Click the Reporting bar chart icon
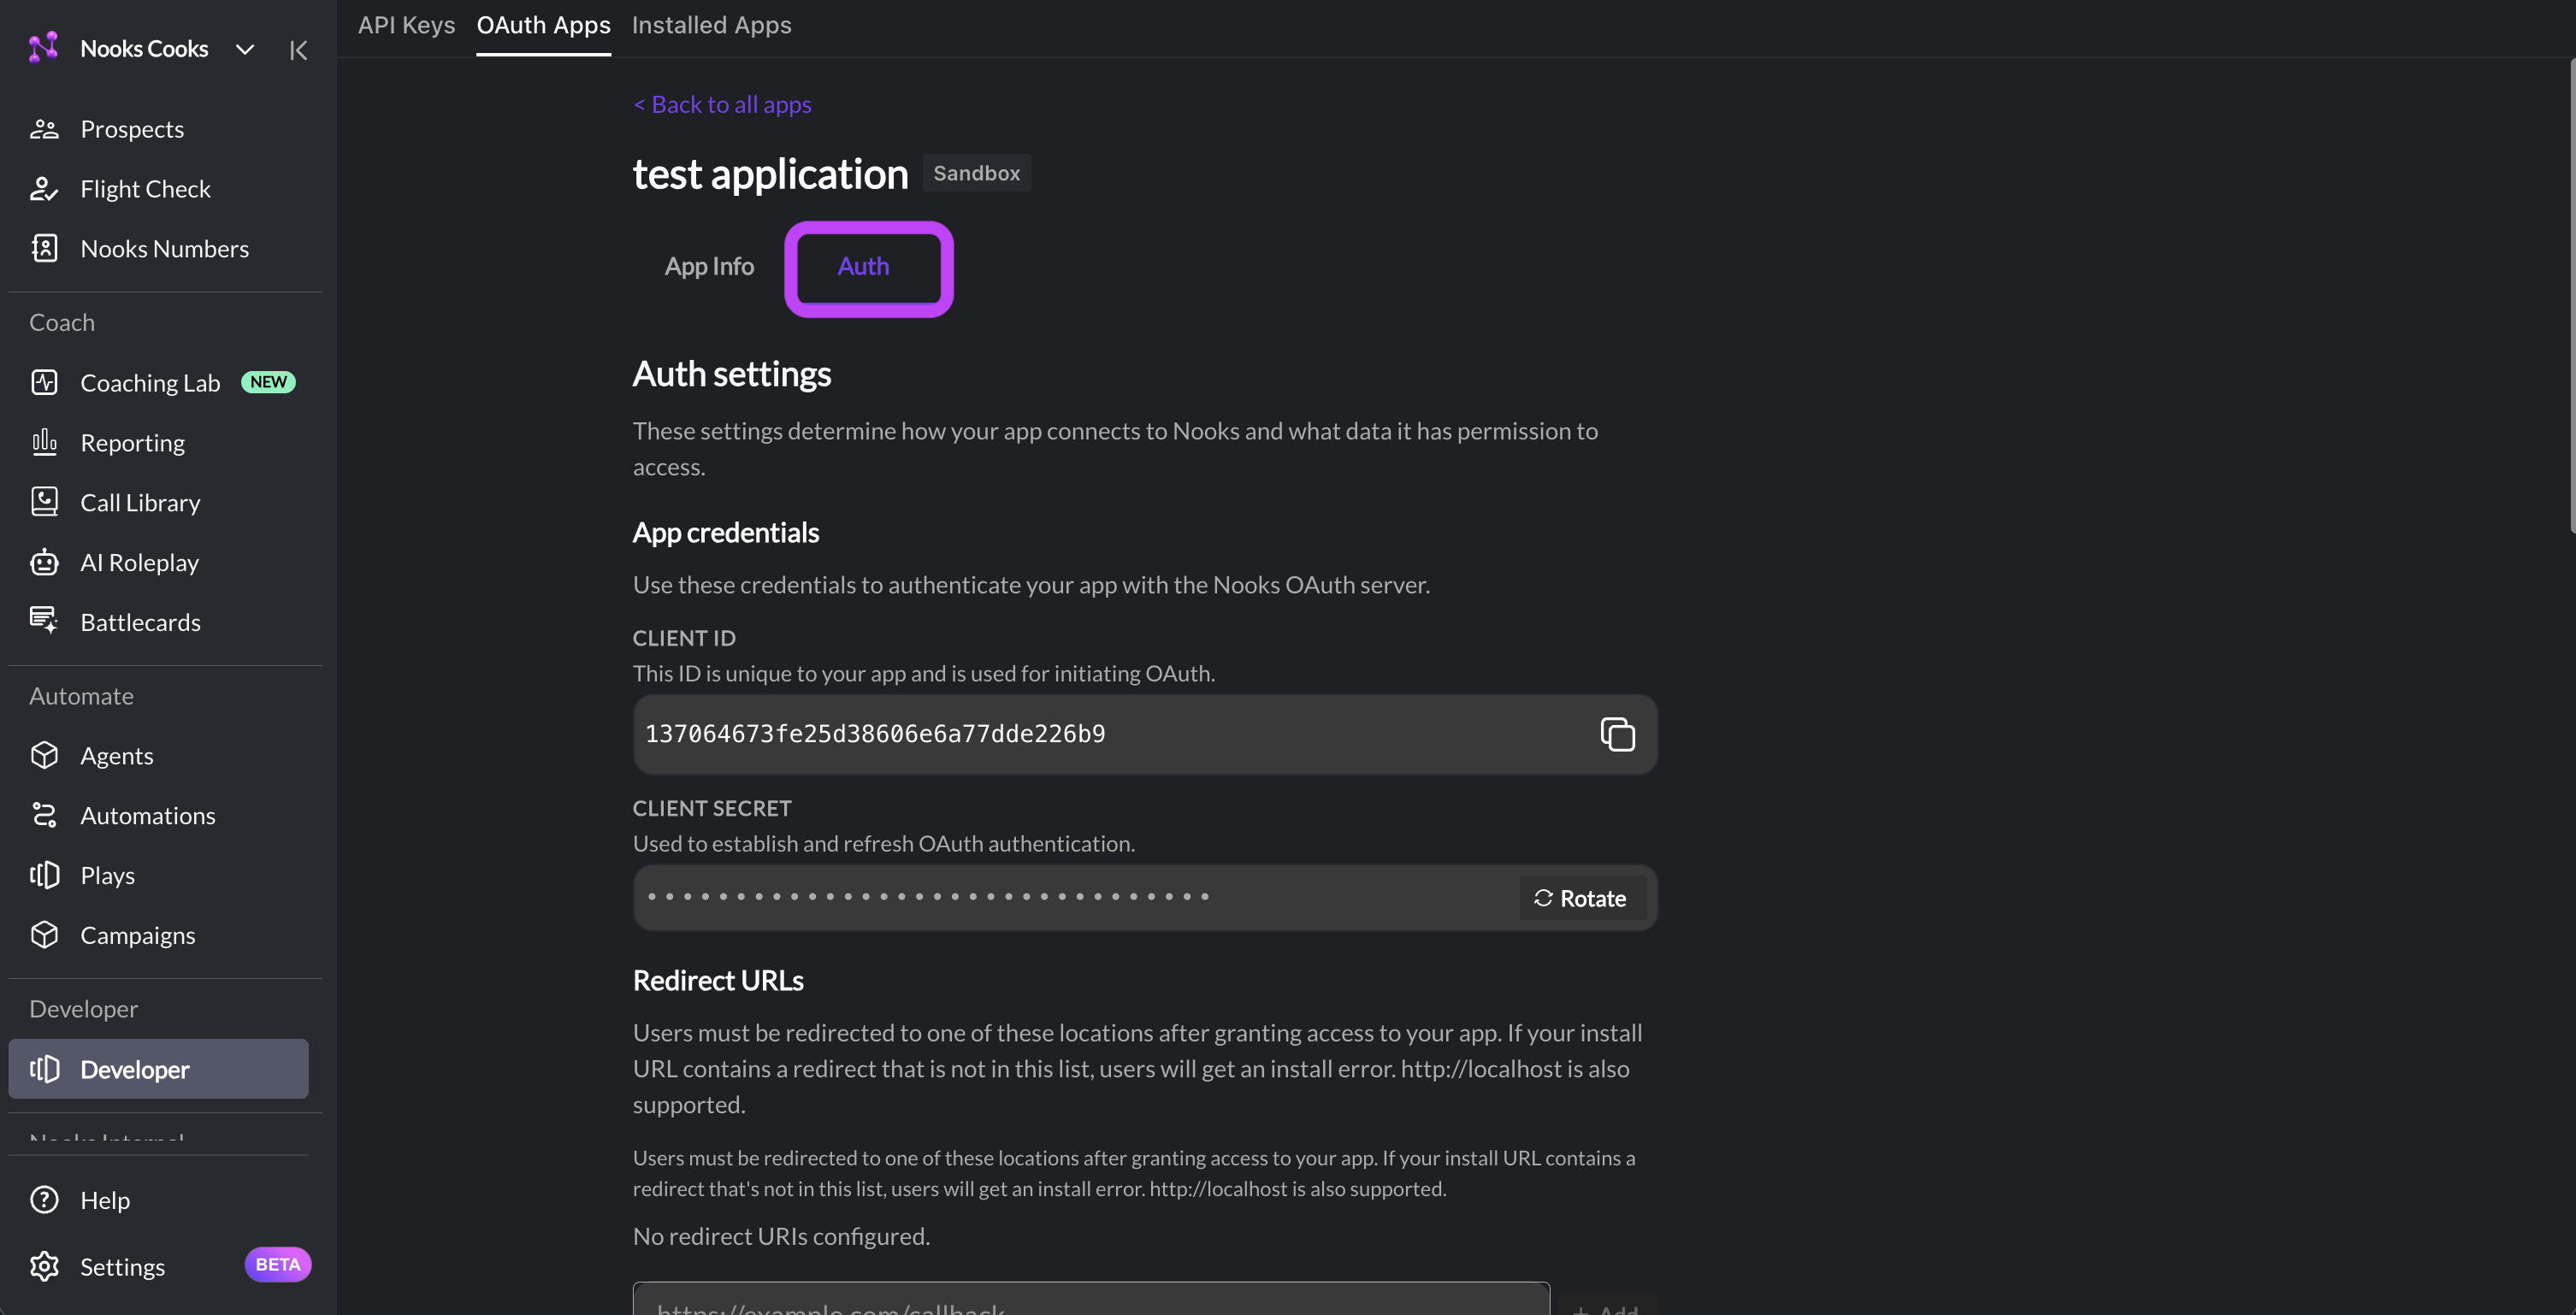2576x1315 pixels. (x=44, y=442)
